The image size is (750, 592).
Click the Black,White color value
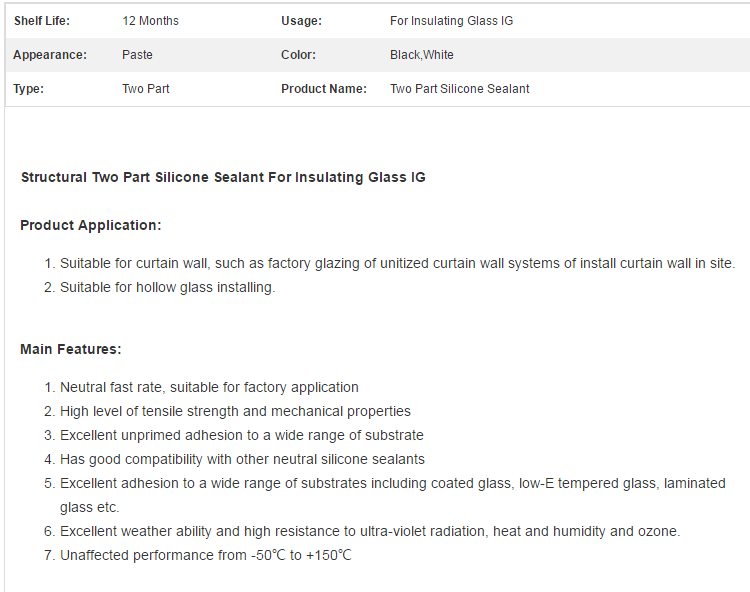422,55
